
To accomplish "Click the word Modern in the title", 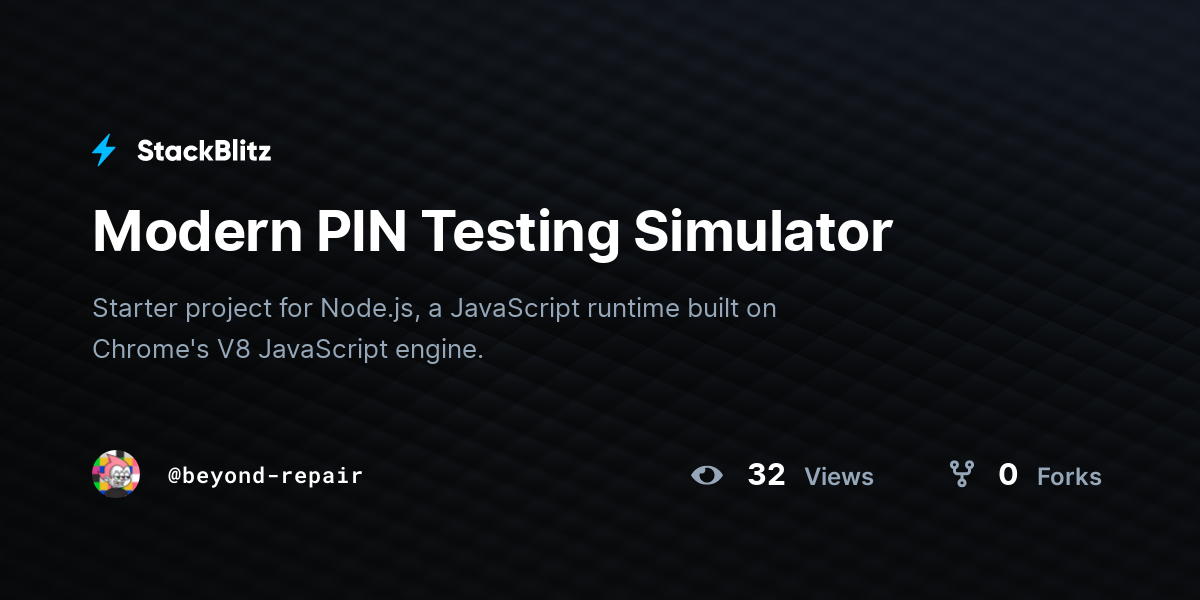I will pyautogui.click(x=198, y=232).
